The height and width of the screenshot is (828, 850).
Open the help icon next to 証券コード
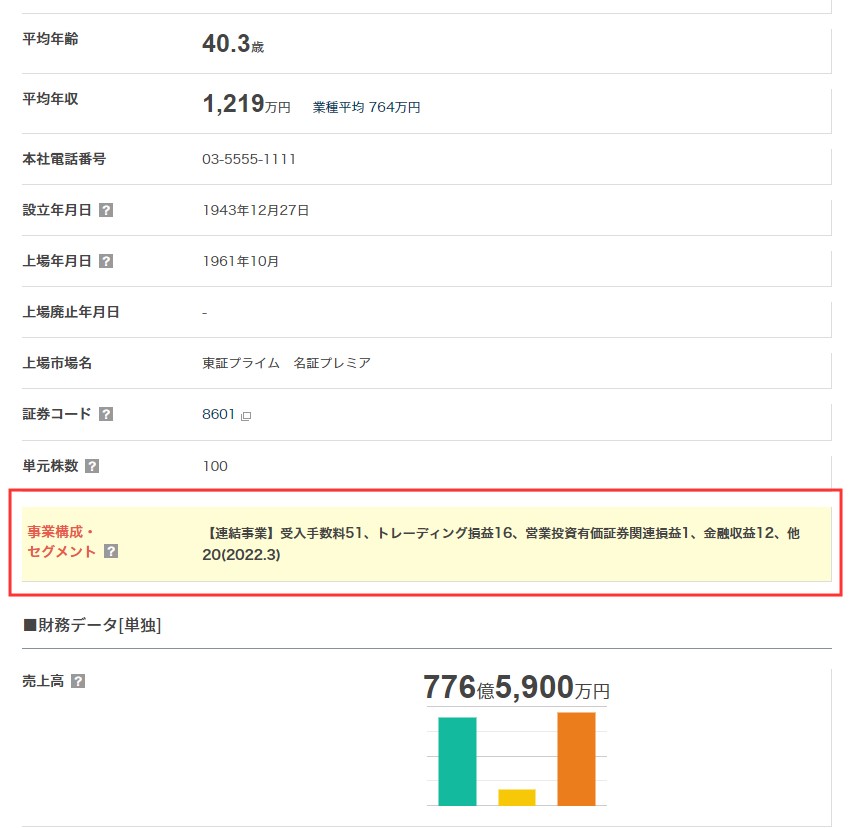click(106, 414)
